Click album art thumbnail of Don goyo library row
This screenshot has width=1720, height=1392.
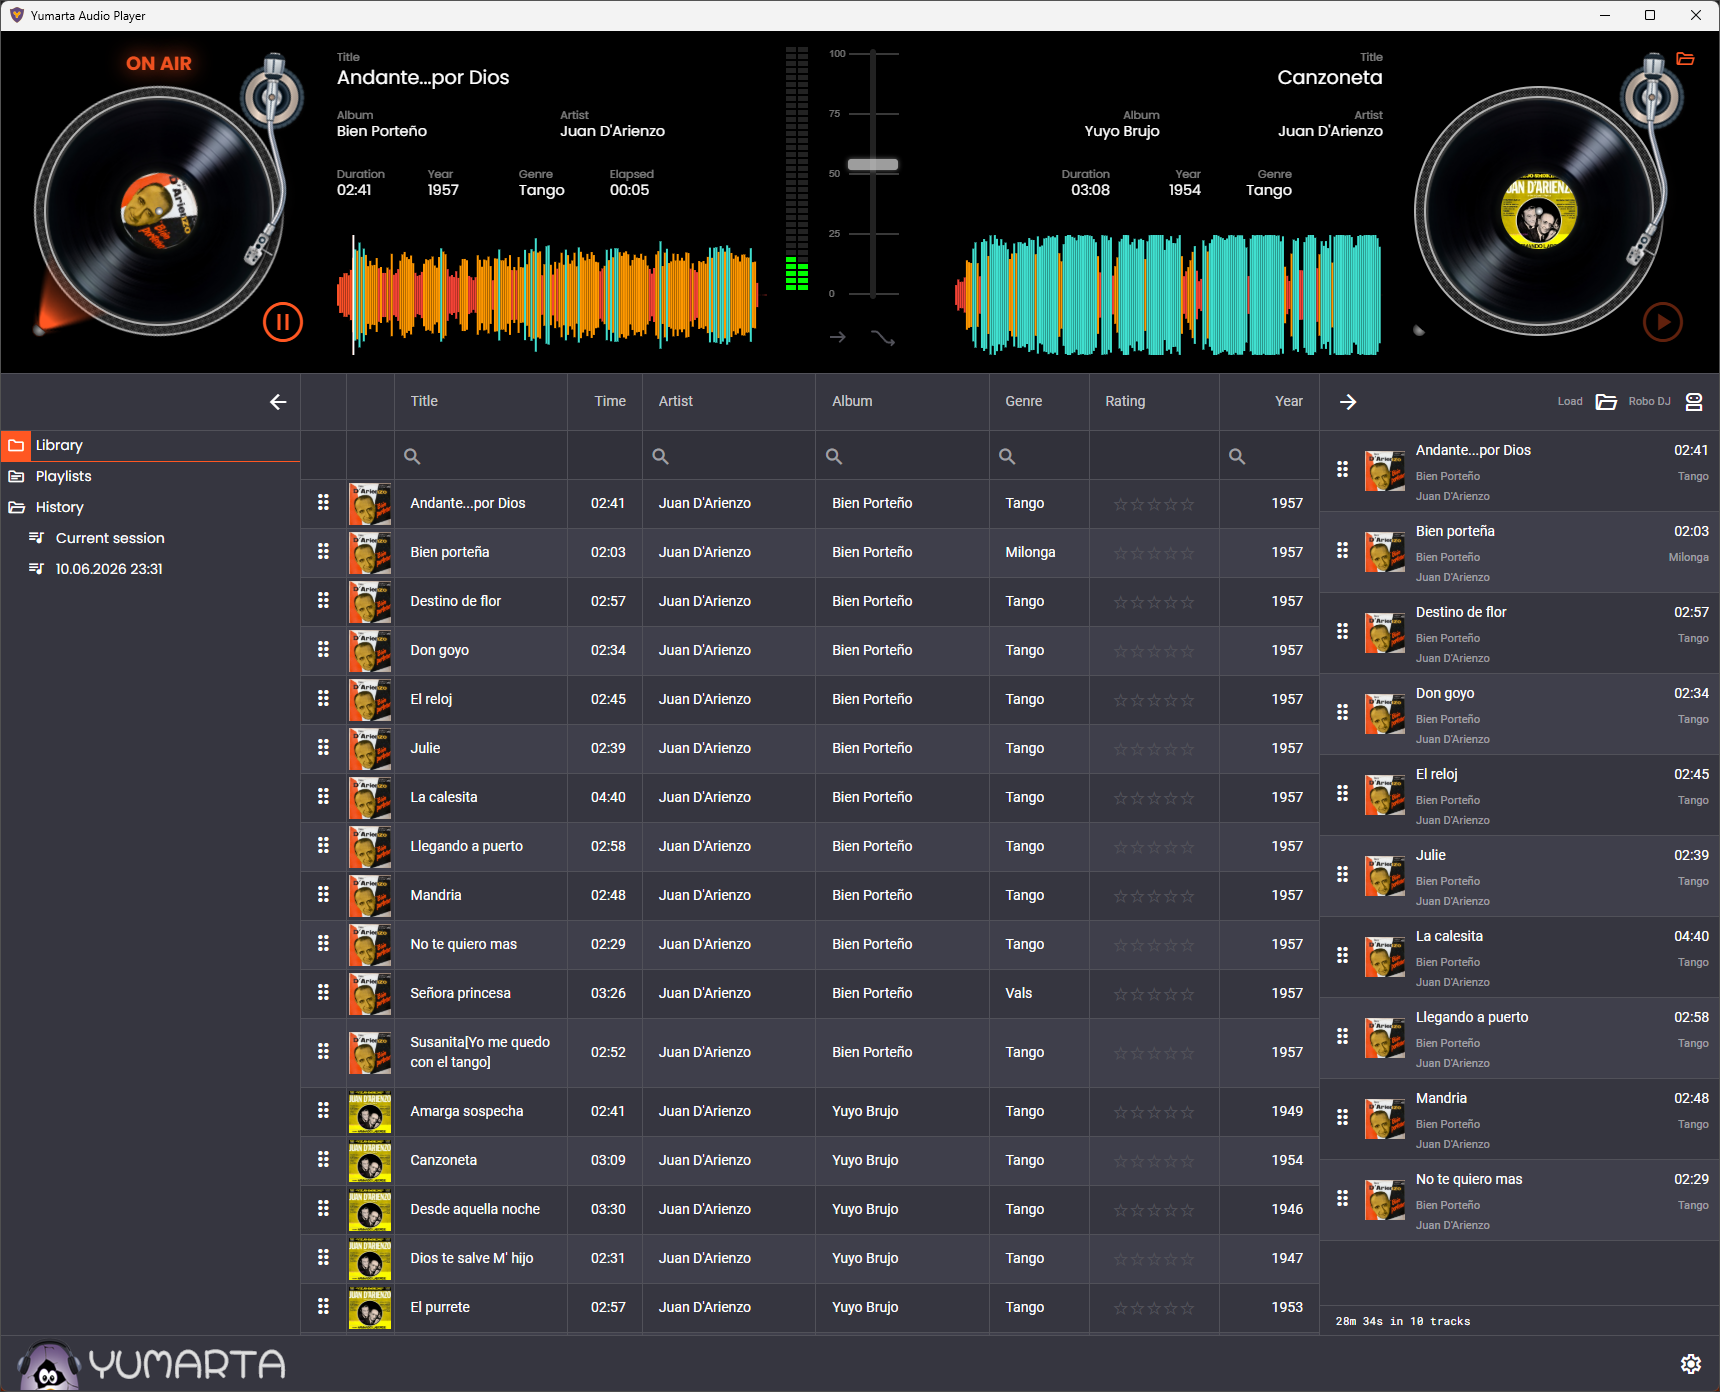[370, 650]
